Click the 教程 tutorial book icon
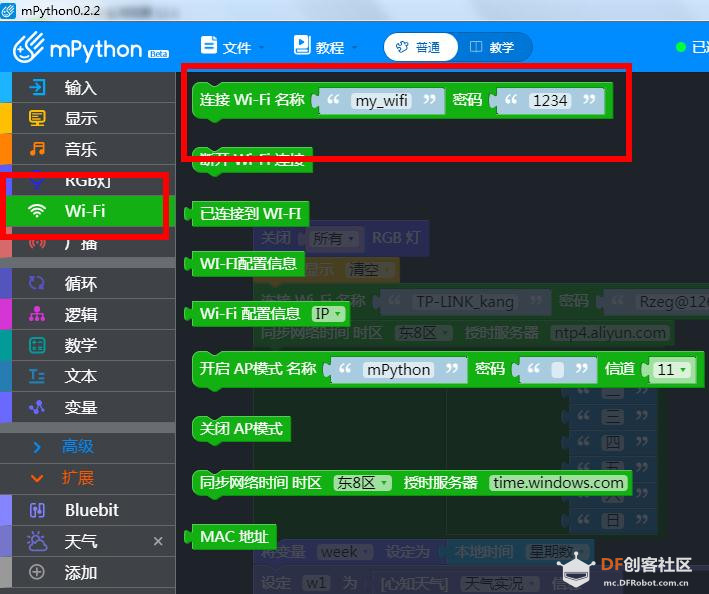The height and width of the screenshot is (594, 709). (302, 45)
